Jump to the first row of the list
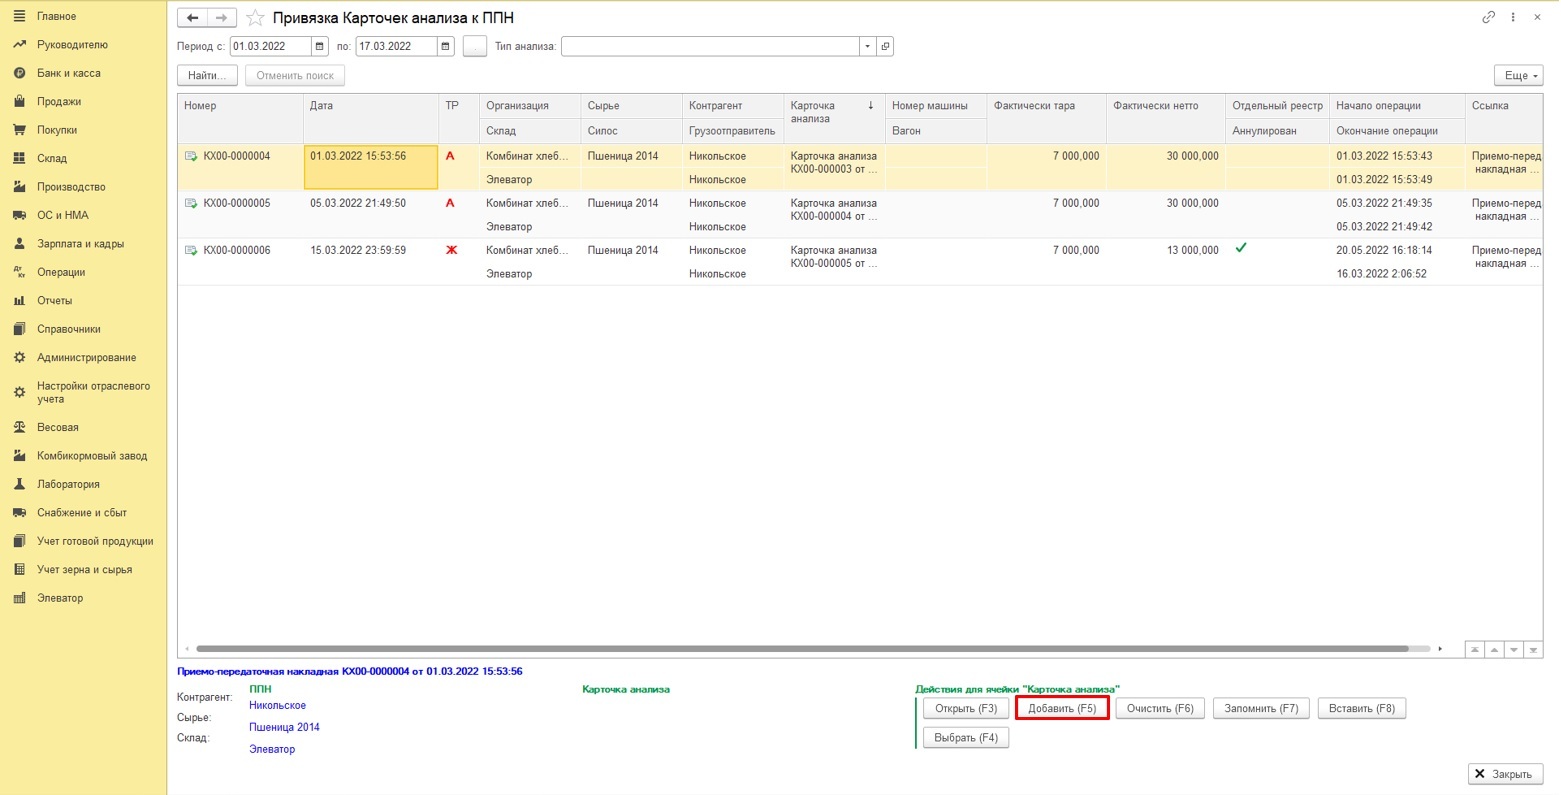 pyautogui.click(x=1475, y=649)
